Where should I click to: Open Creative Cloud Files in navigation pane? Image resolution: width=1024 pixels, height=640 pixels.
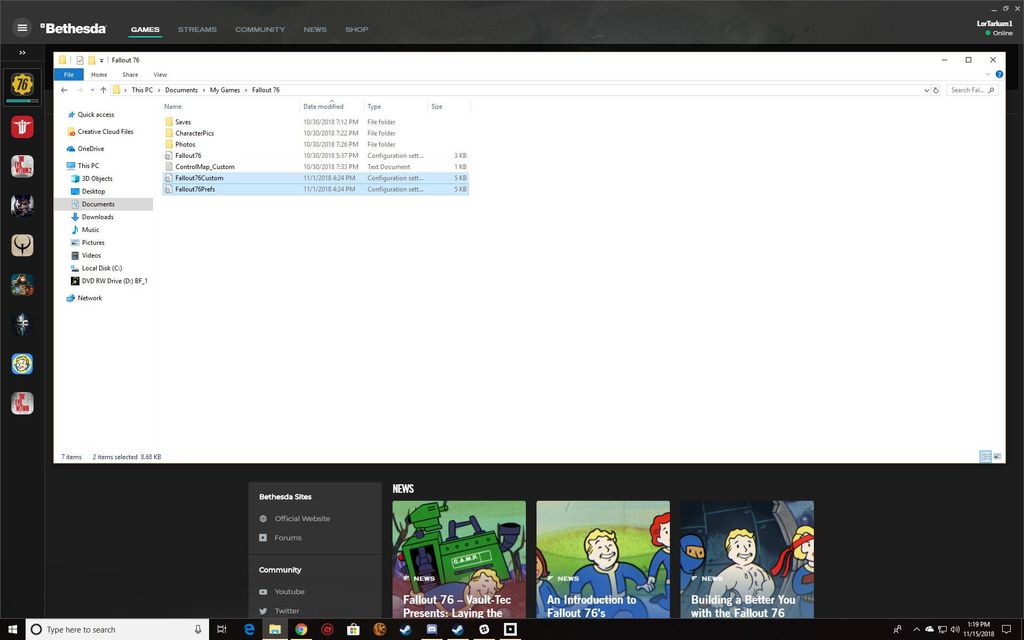click(x=100, y=132)
